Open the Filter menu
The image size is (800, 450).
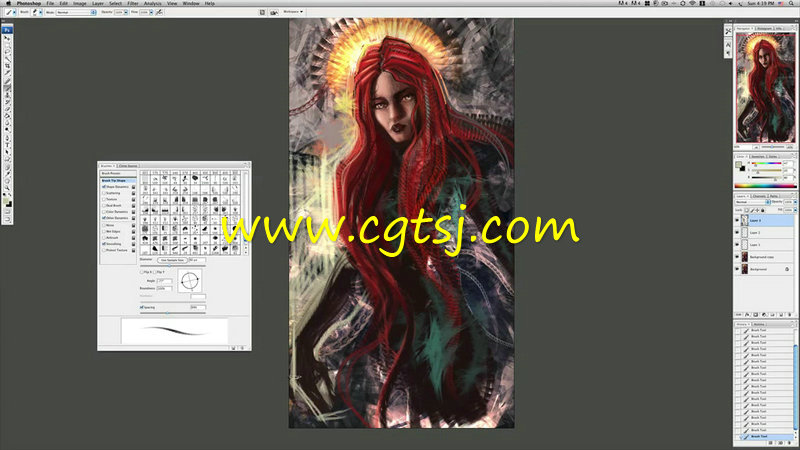[x=133, y=3]
